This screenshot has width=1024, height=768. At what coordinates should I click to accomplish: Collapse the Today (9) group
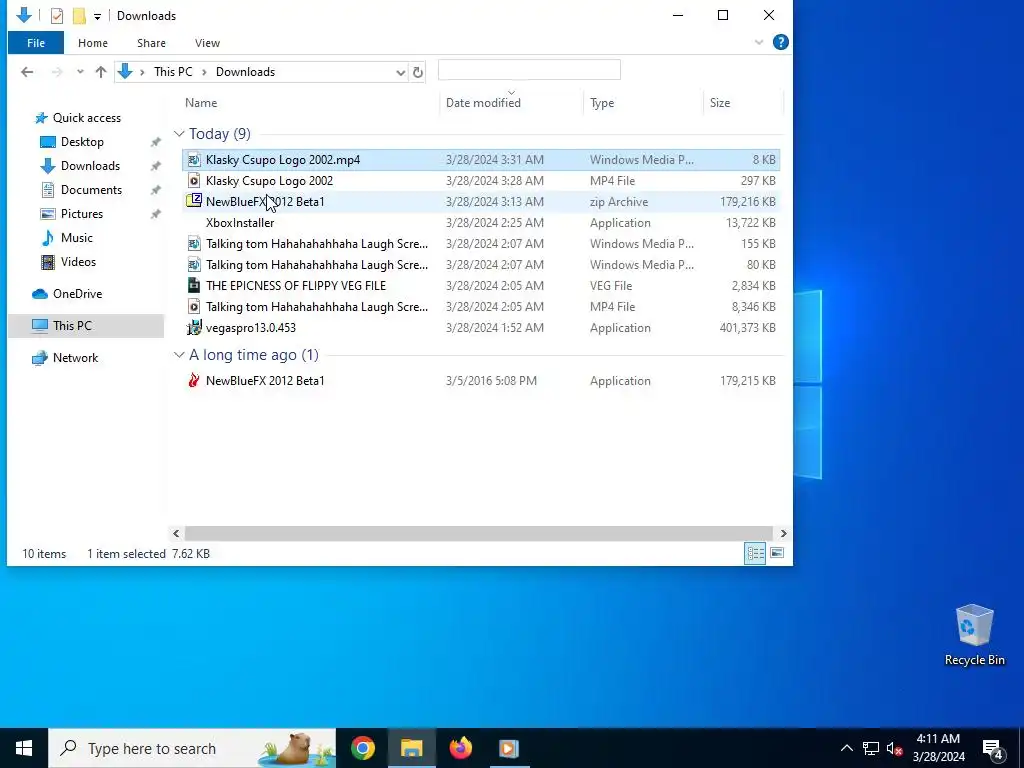click(x=179, y=133)
